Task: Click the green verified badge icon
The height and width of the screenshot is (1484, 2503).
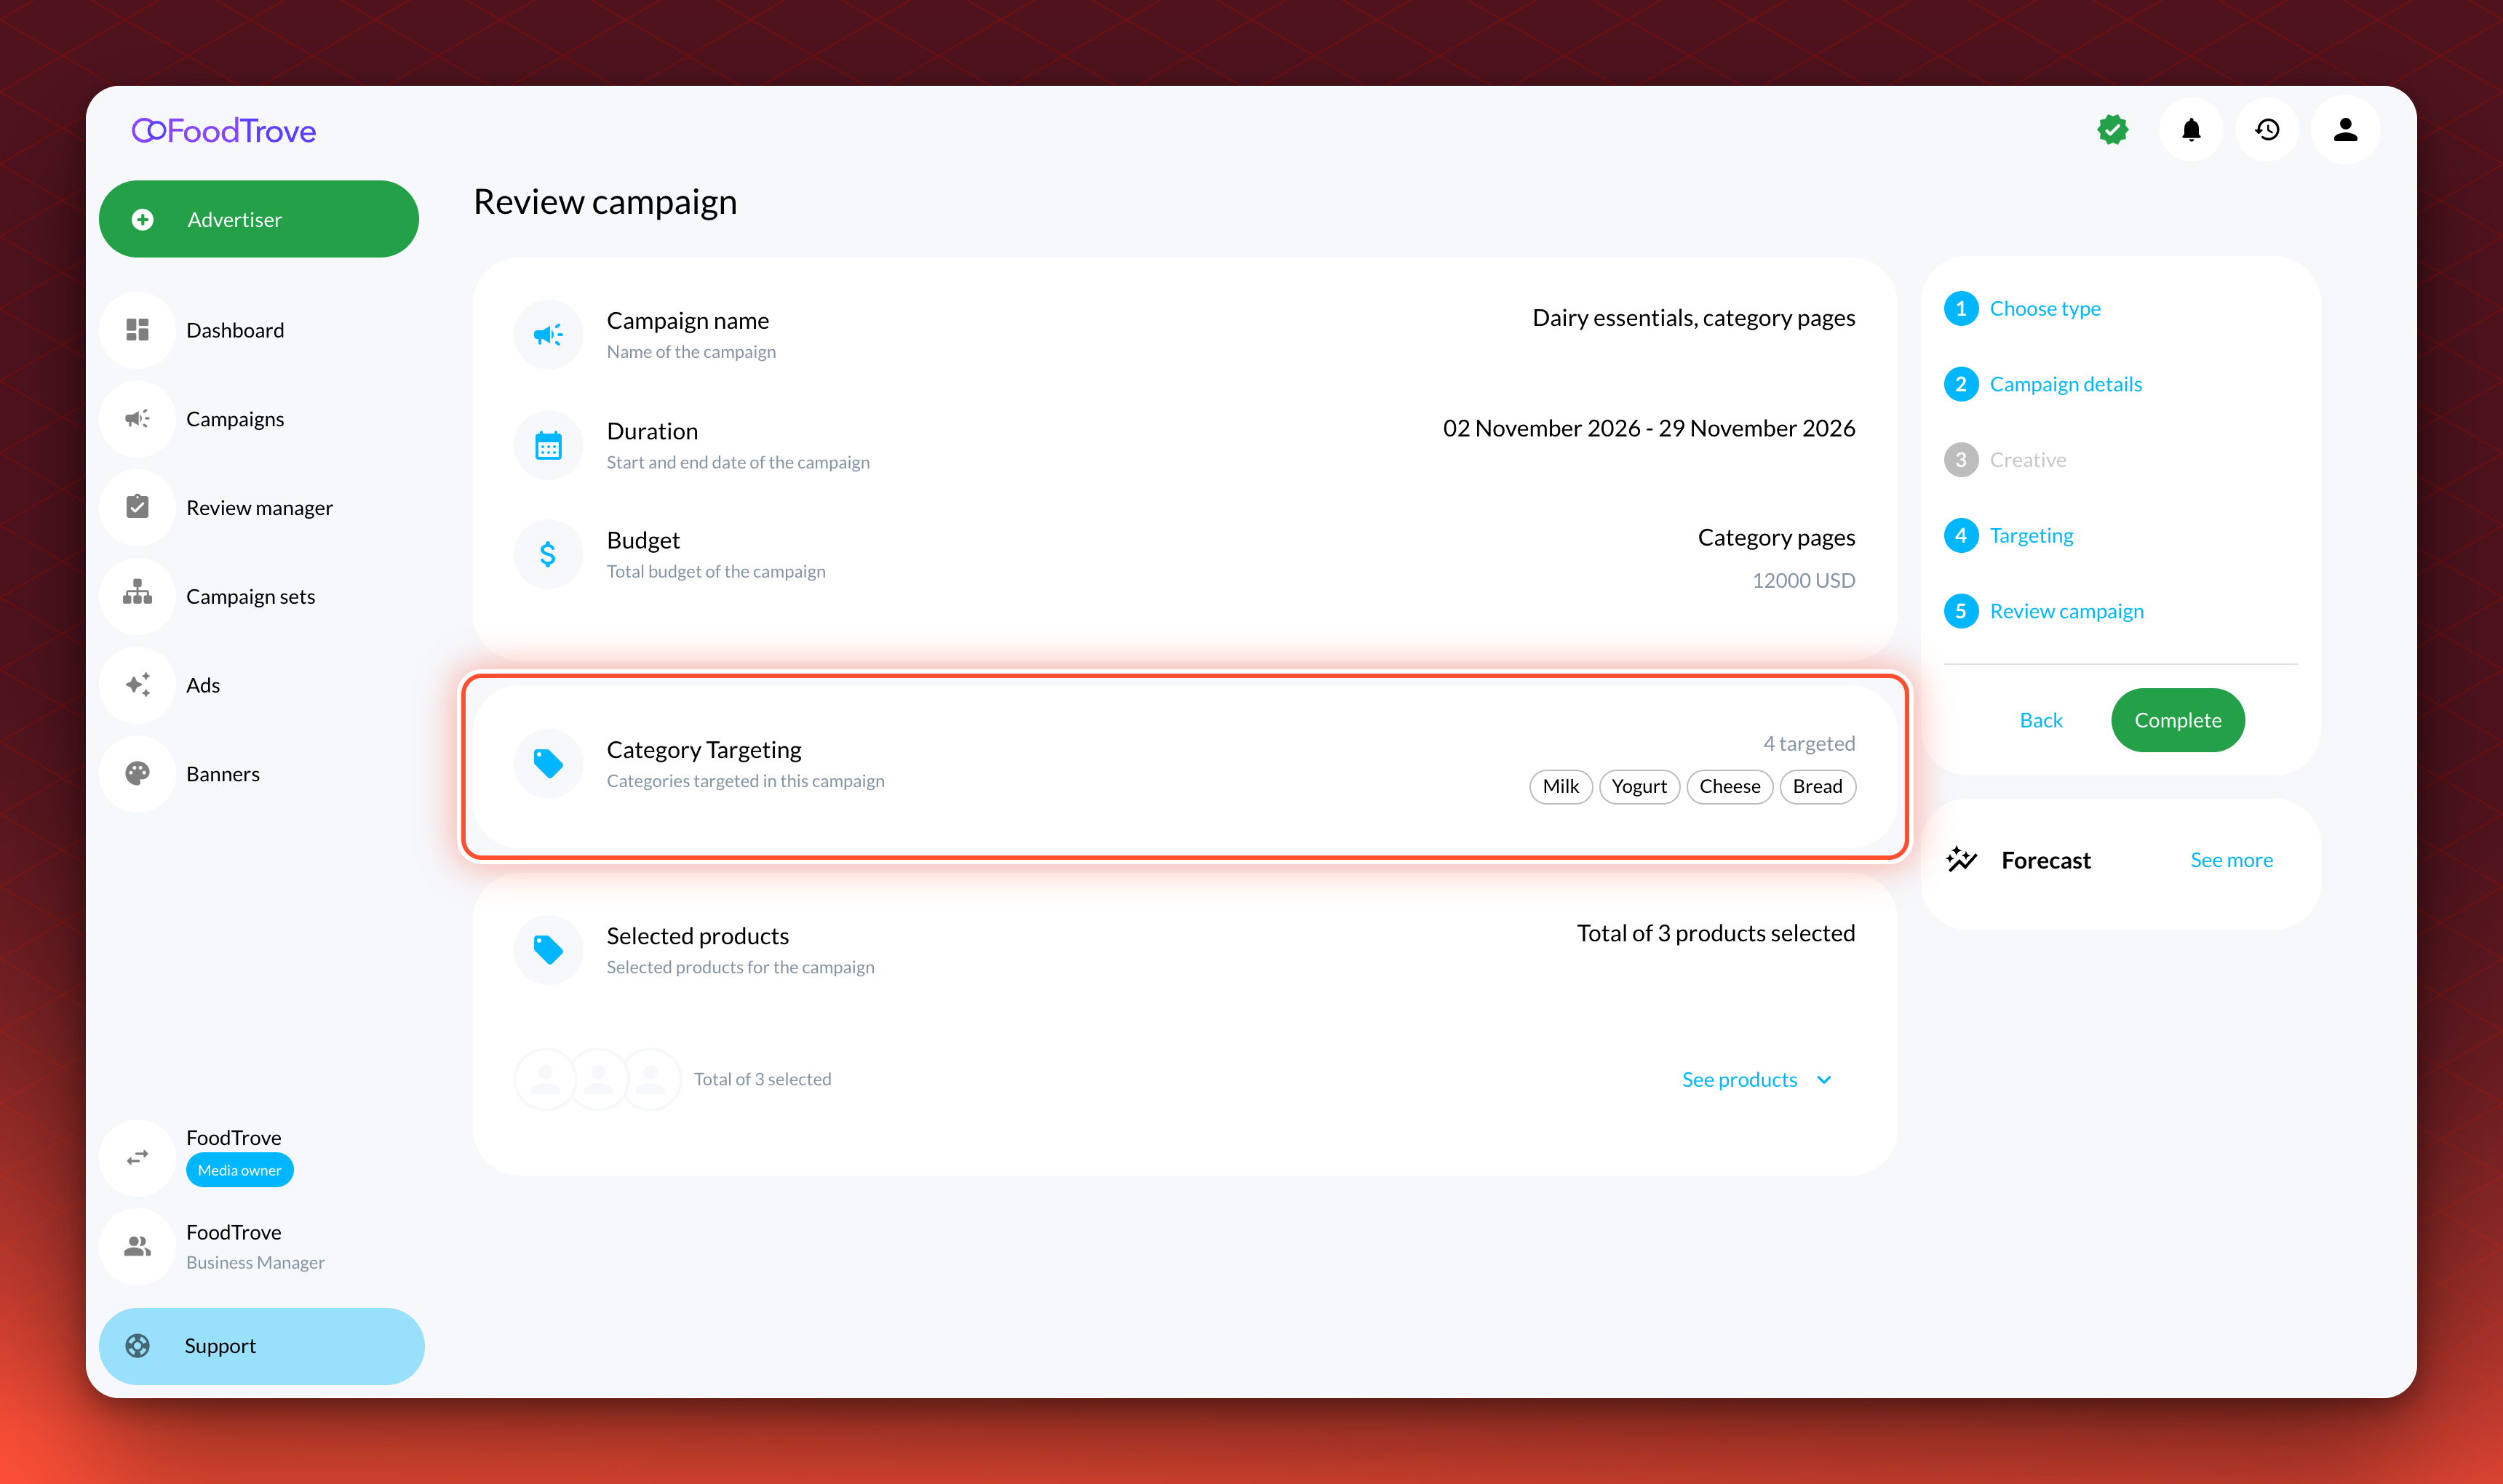Action: [2112, 130]
